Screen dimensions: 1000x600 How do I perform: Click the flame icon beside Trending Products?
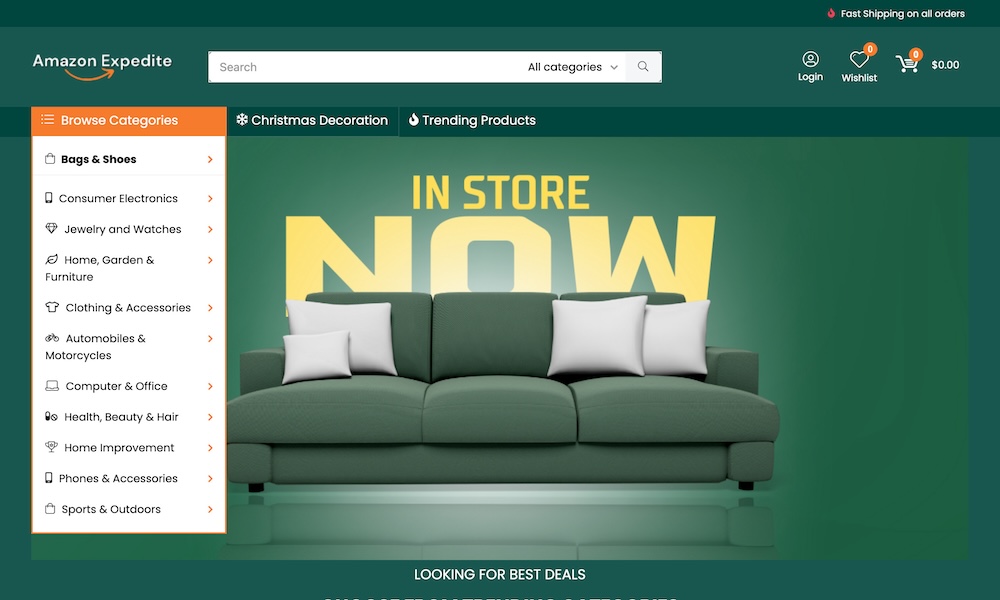click(413, 119)
